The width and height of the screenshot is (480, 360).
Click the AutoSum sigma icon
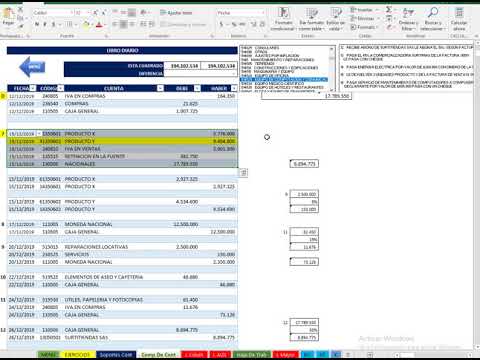(389, 10)
